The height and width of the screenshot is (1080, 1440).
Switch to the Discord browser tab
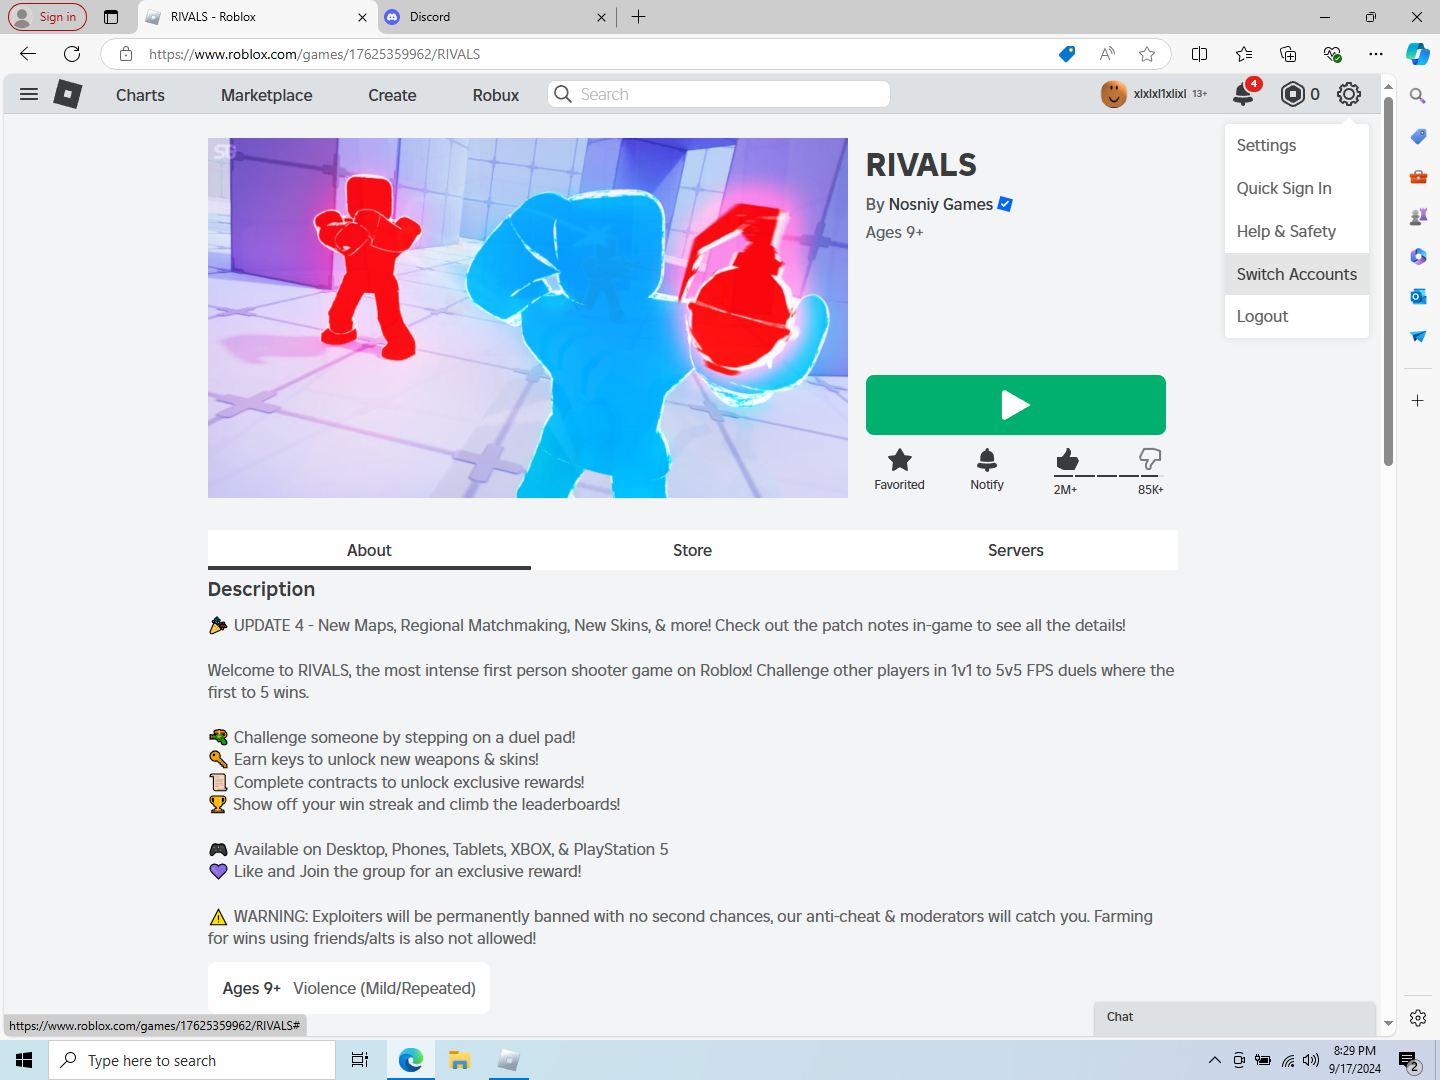pos(497,17)
